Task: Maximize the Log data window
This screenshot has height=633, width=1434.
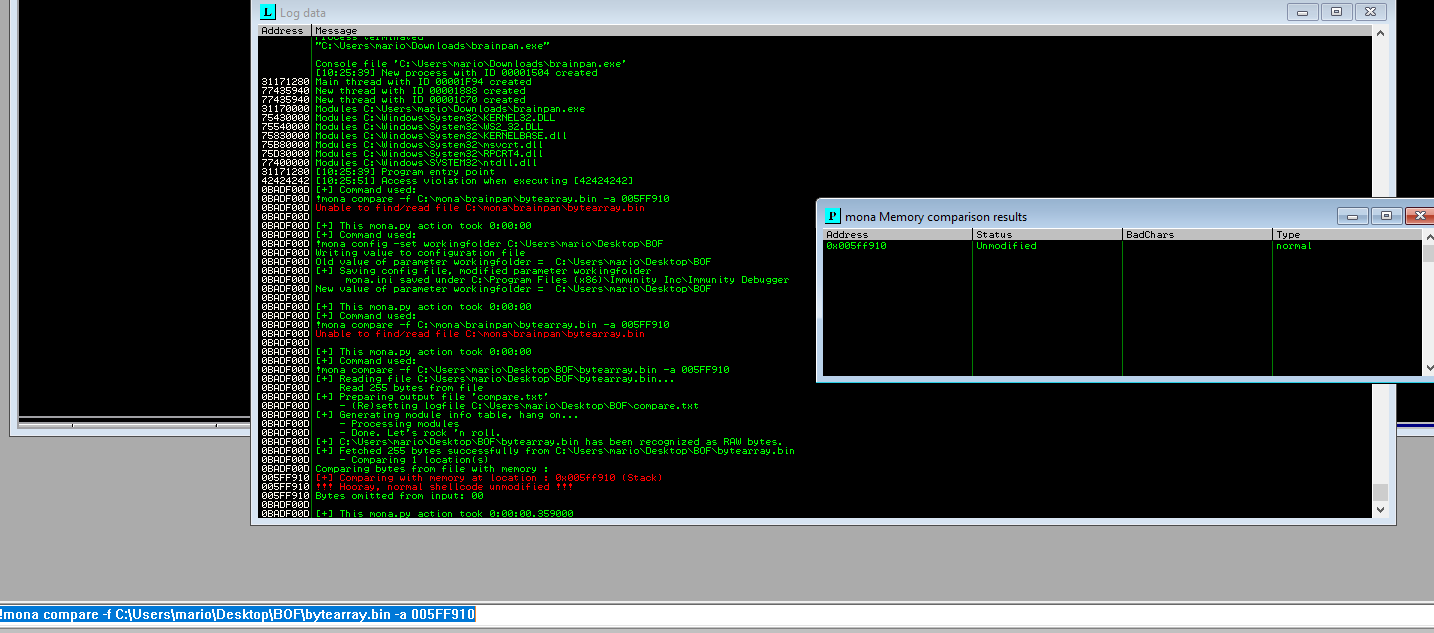Action: [x=1336, y=12]
